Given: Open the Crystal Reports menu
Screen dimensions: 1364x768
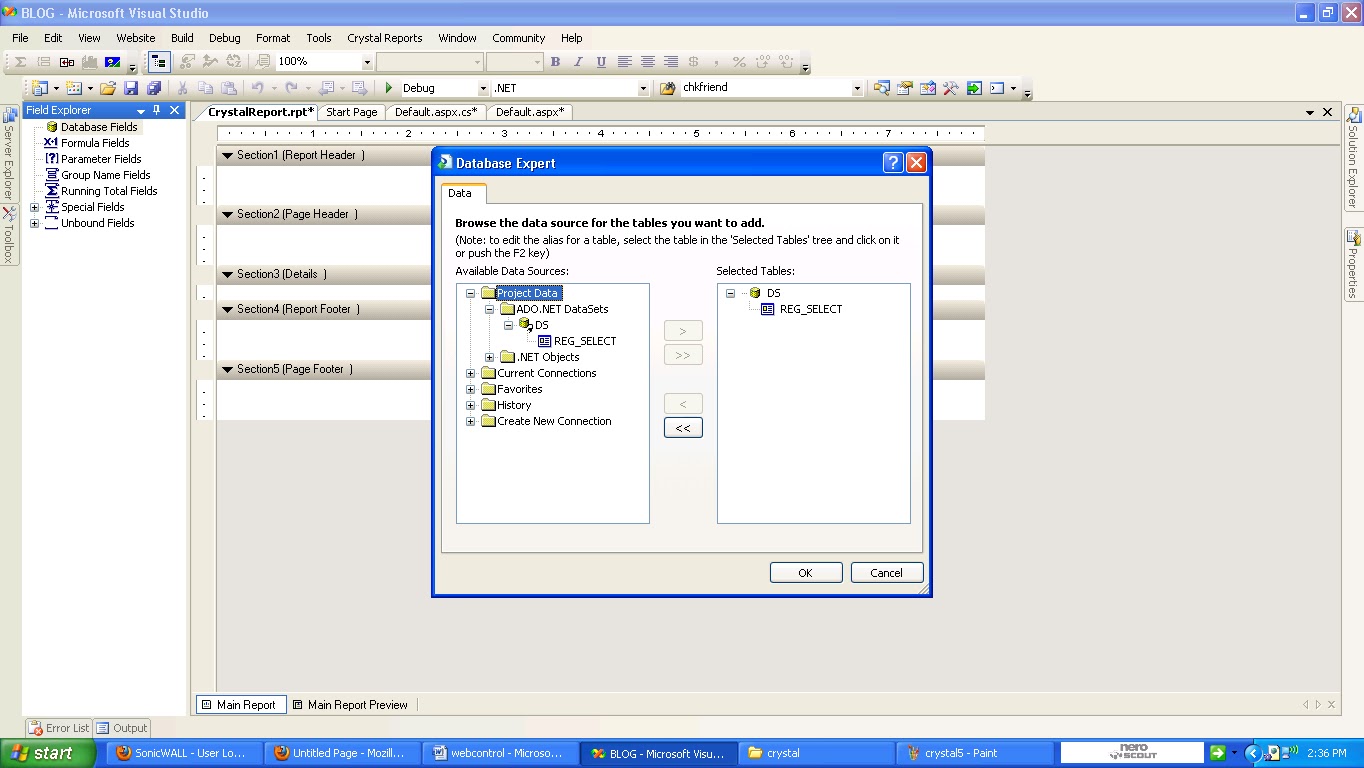Looking at the screenshot, I should (385, 38).
